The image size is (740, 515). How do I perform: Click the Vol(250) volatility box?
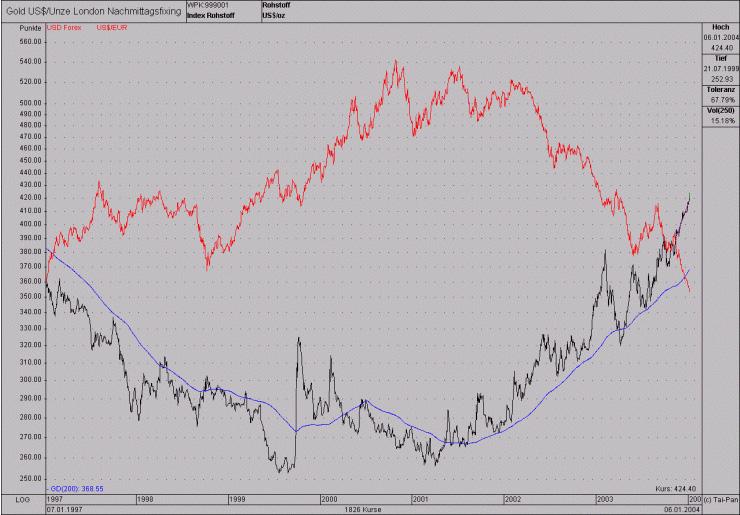pos(721,116)
